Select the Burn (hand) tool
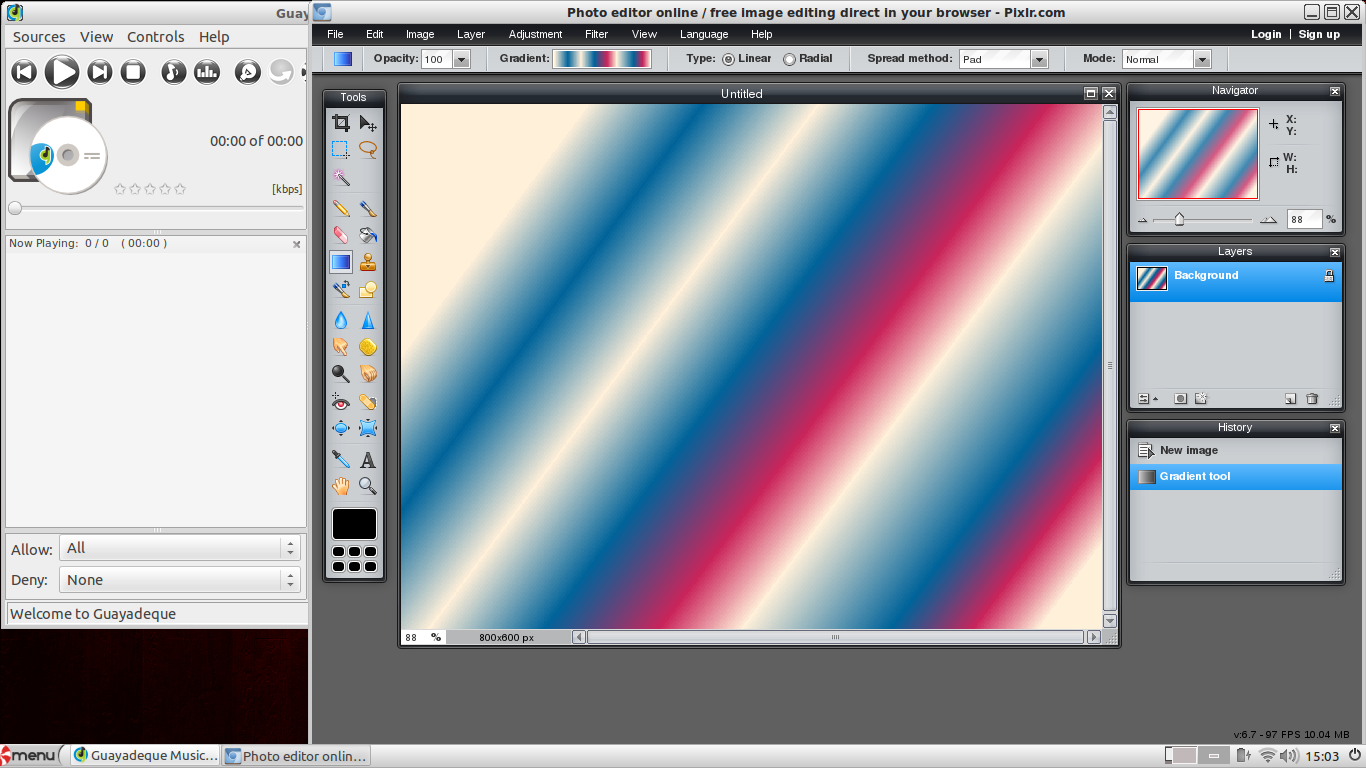Viewport: 1366px width, 768px height. [x=368, y=374]
